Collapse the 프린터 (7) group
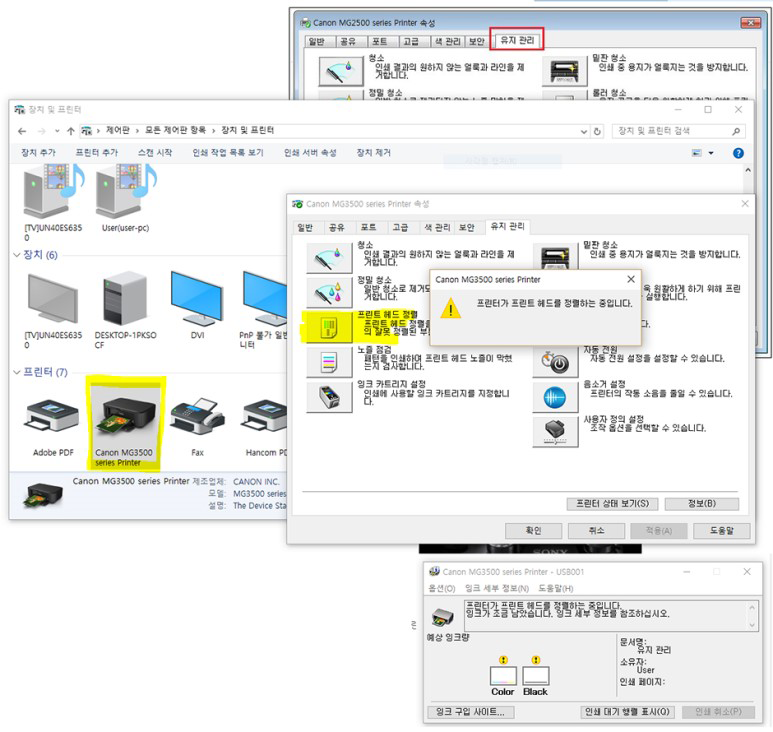The width and height of the screenshot is (773, 732). pyautogui.click(x=17, y=372)
